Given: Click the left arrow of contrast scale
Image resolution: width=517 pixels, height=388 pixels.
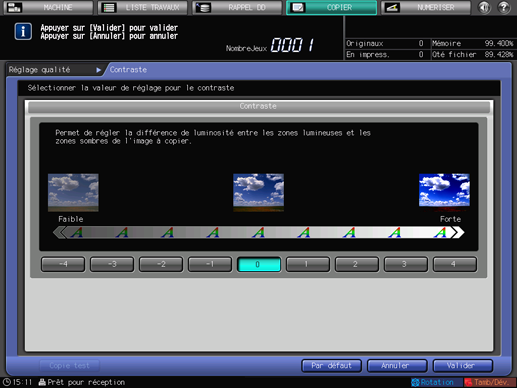Looking at the screenshot, I should click(59, 232).
